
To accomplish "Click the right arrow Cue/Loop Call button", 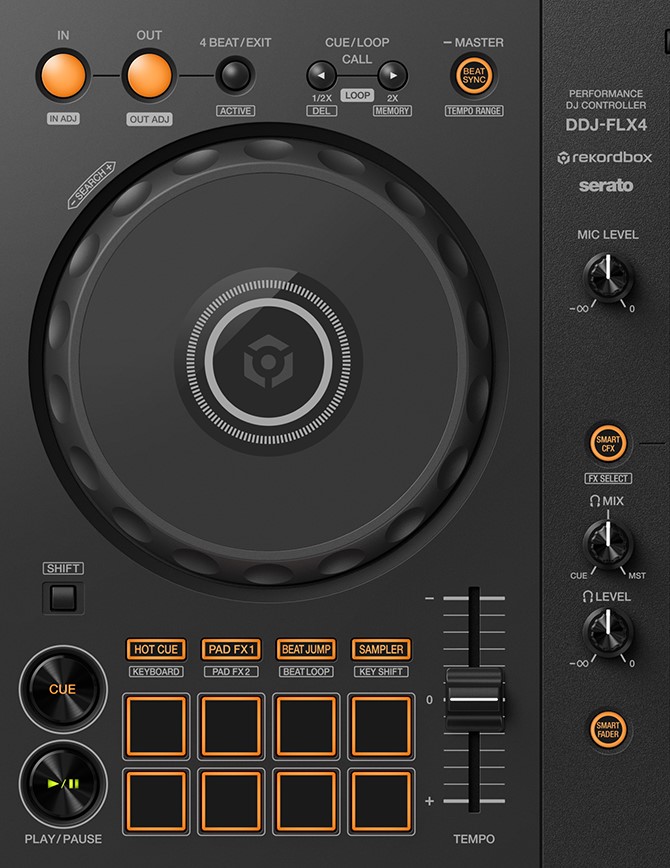I will pyautogui.click(x=393, y=75).
